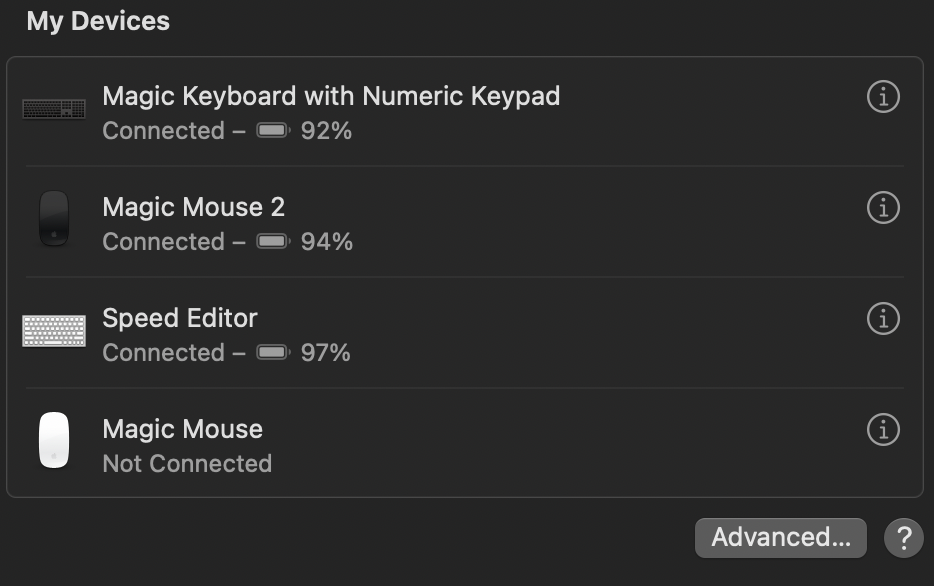This screenshot has width=934, height=586.
Task: Select the Speed Editor device name
Action: pos(180,318)
